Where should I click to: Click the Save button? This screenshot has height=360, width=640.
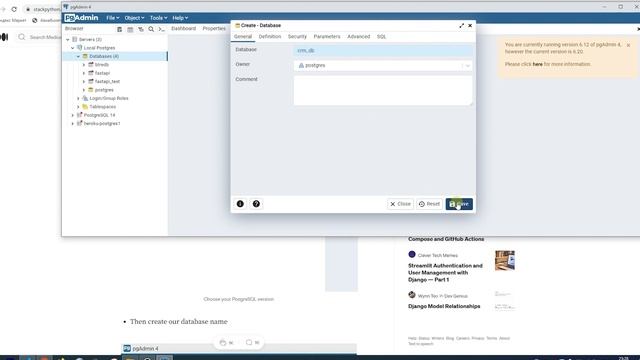pos(459,204)
